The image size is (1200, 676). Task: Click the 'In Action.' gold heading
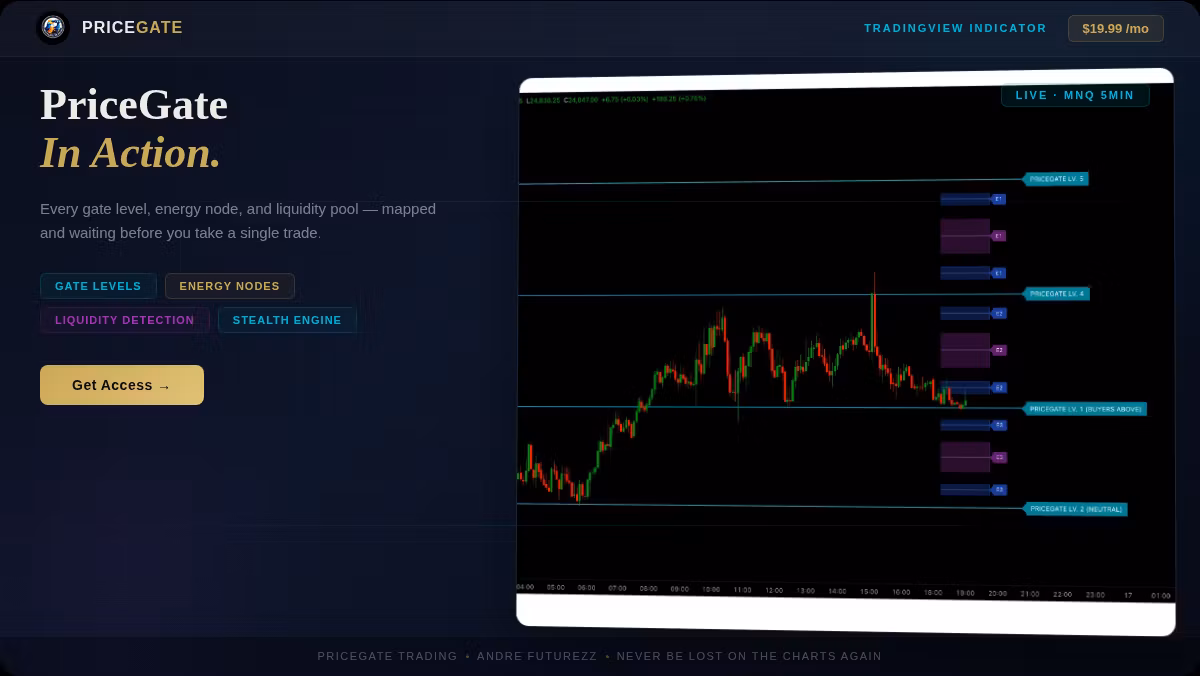[x=130, y=153]
